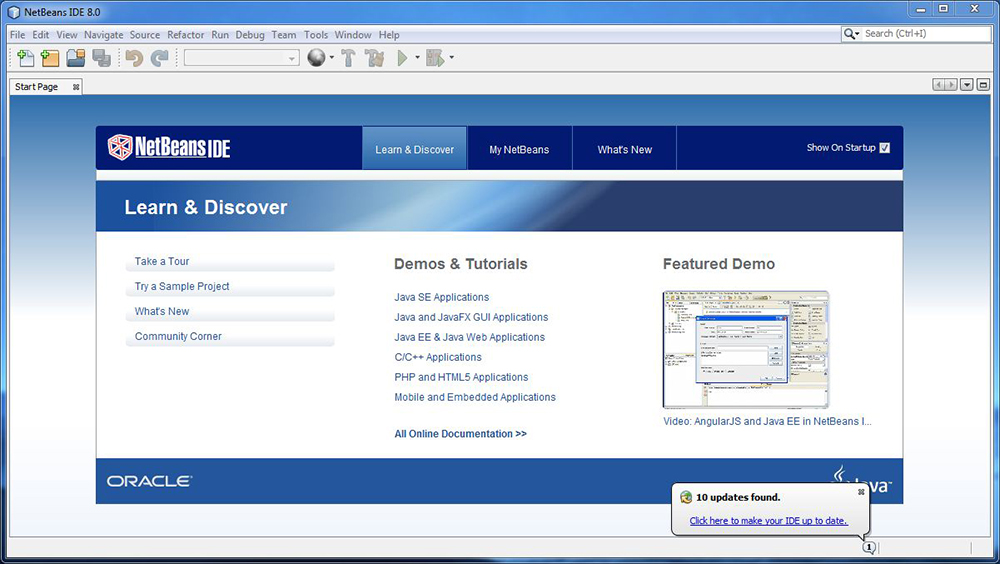This screenshot has width=1000, height=564.
Task: Click the updates icon in the popup
Action: point(686,497)
